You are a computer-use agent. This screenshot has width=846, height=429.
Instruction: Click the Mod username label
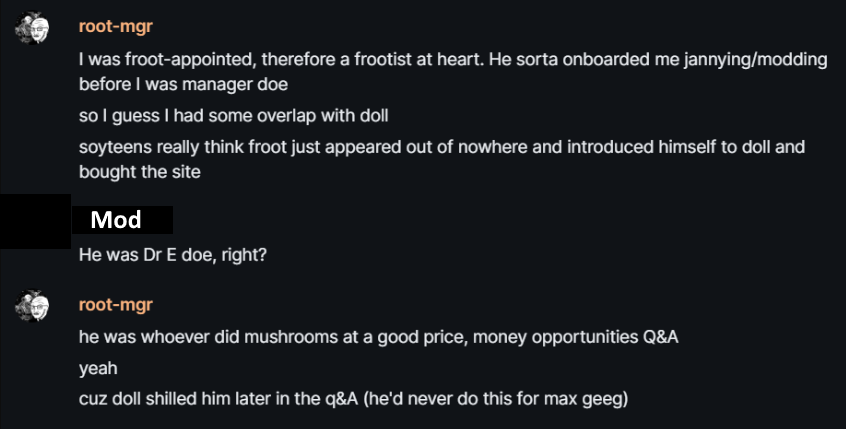pyautogui.click(x=116, y=220)
